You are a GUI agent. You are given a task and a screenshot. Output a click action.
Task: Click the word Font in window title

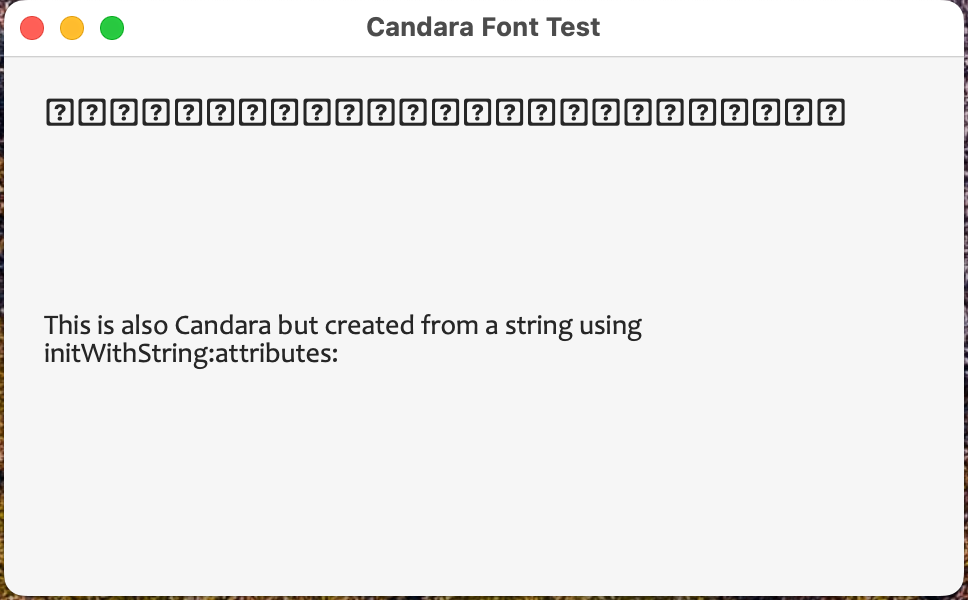509,27
